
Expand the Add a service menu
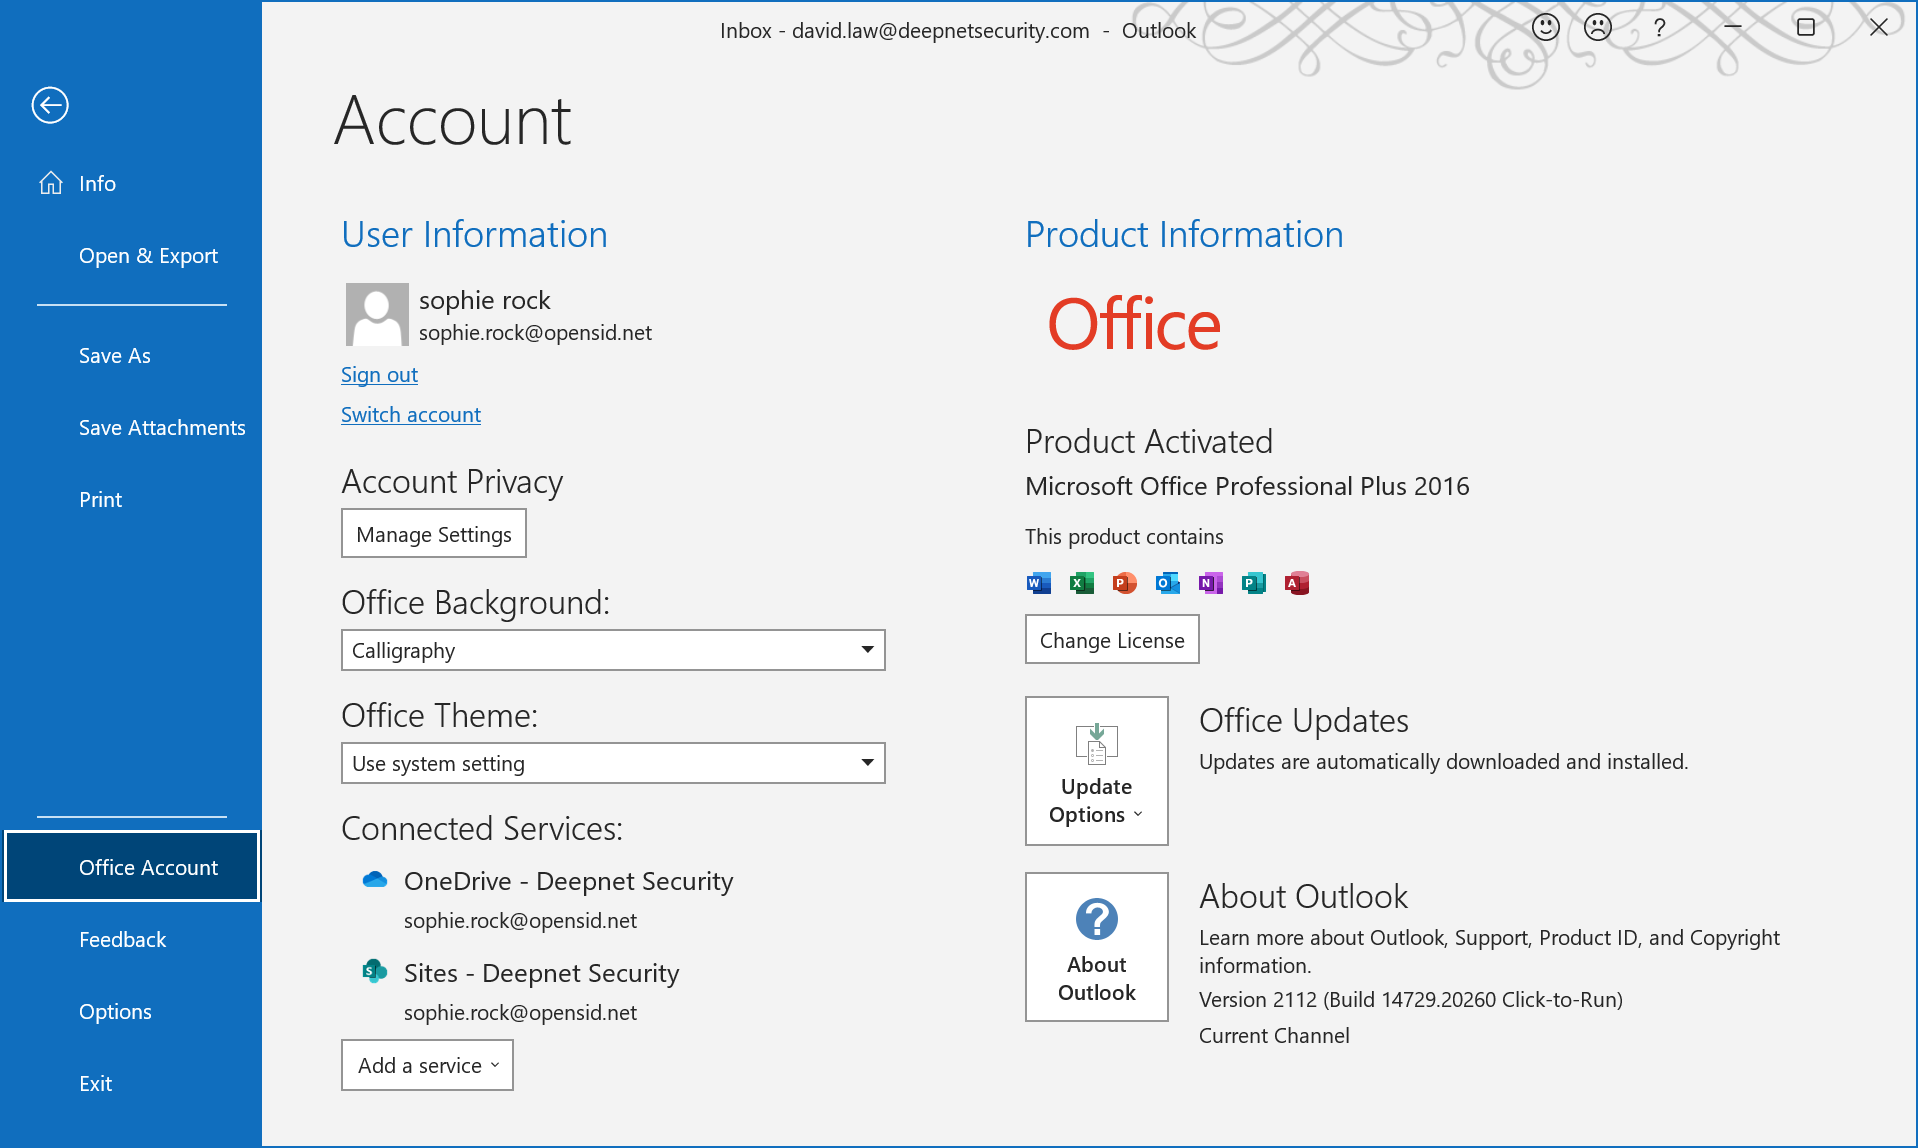[427, 1065]
